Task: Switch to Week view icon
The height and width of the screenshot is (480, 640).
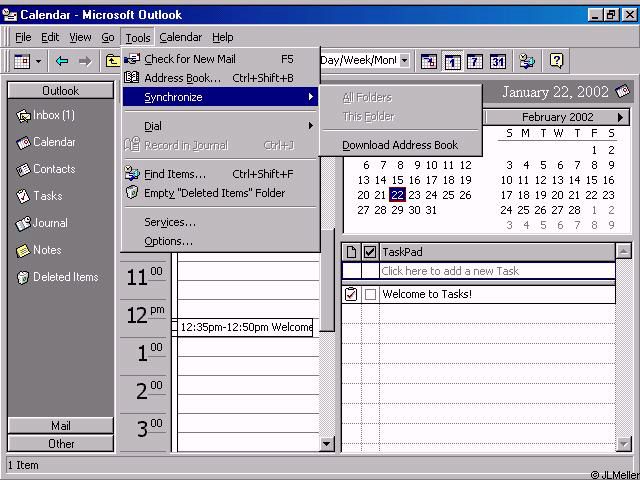Action: 475,62
